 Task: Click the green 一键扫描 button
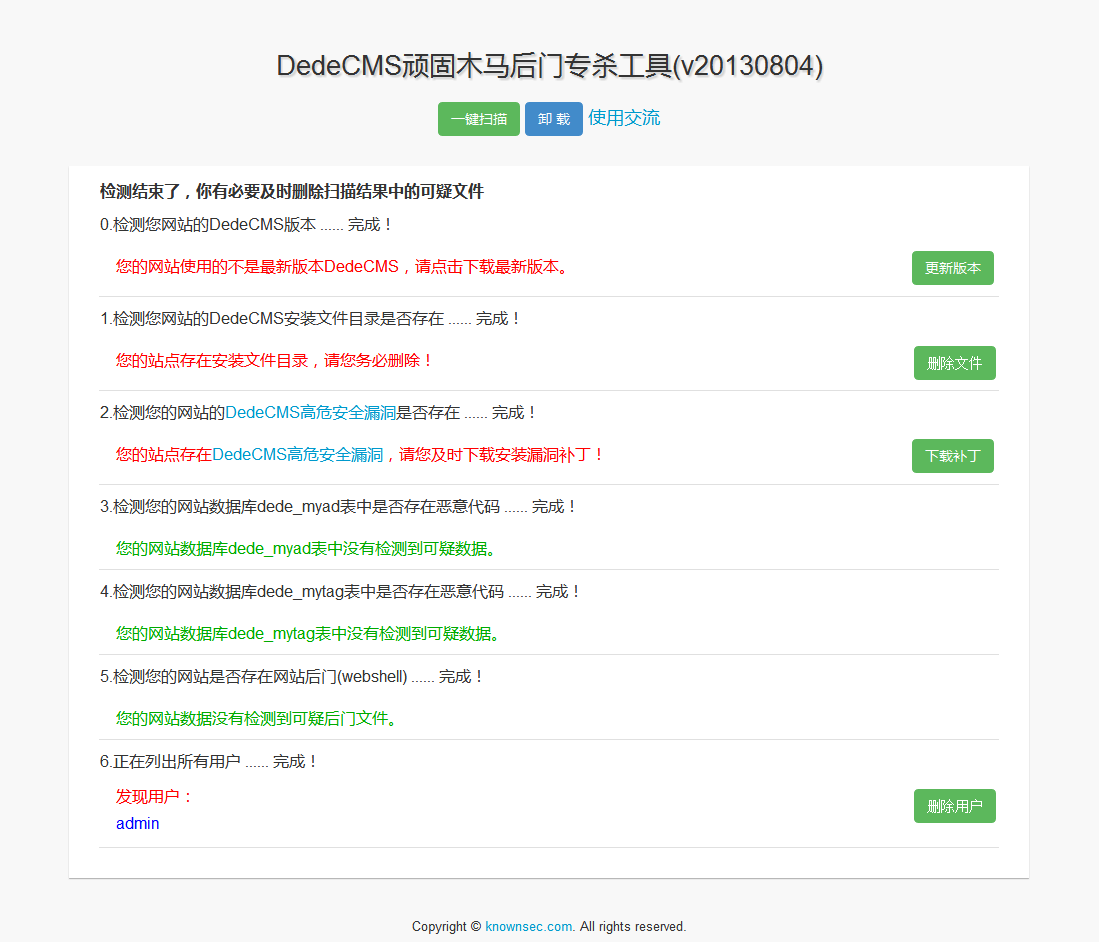[x=479, y=119]
